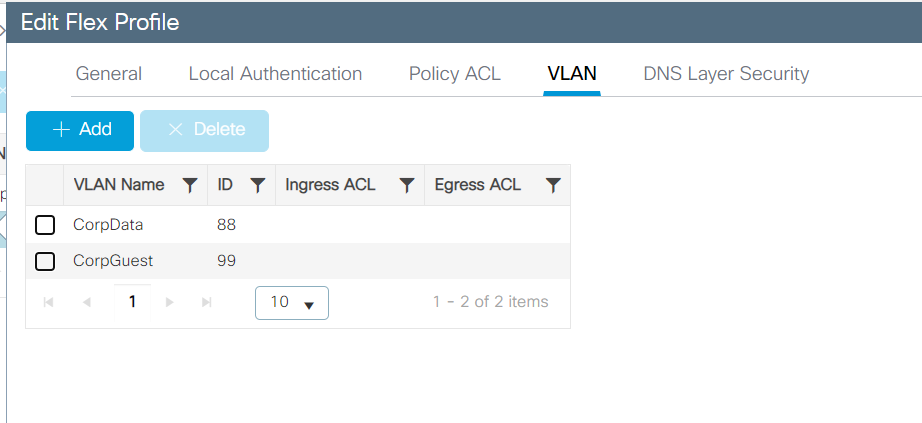Go to previous page arrow icon
This screenshot has width=922, height=423.
click(87, 302)
